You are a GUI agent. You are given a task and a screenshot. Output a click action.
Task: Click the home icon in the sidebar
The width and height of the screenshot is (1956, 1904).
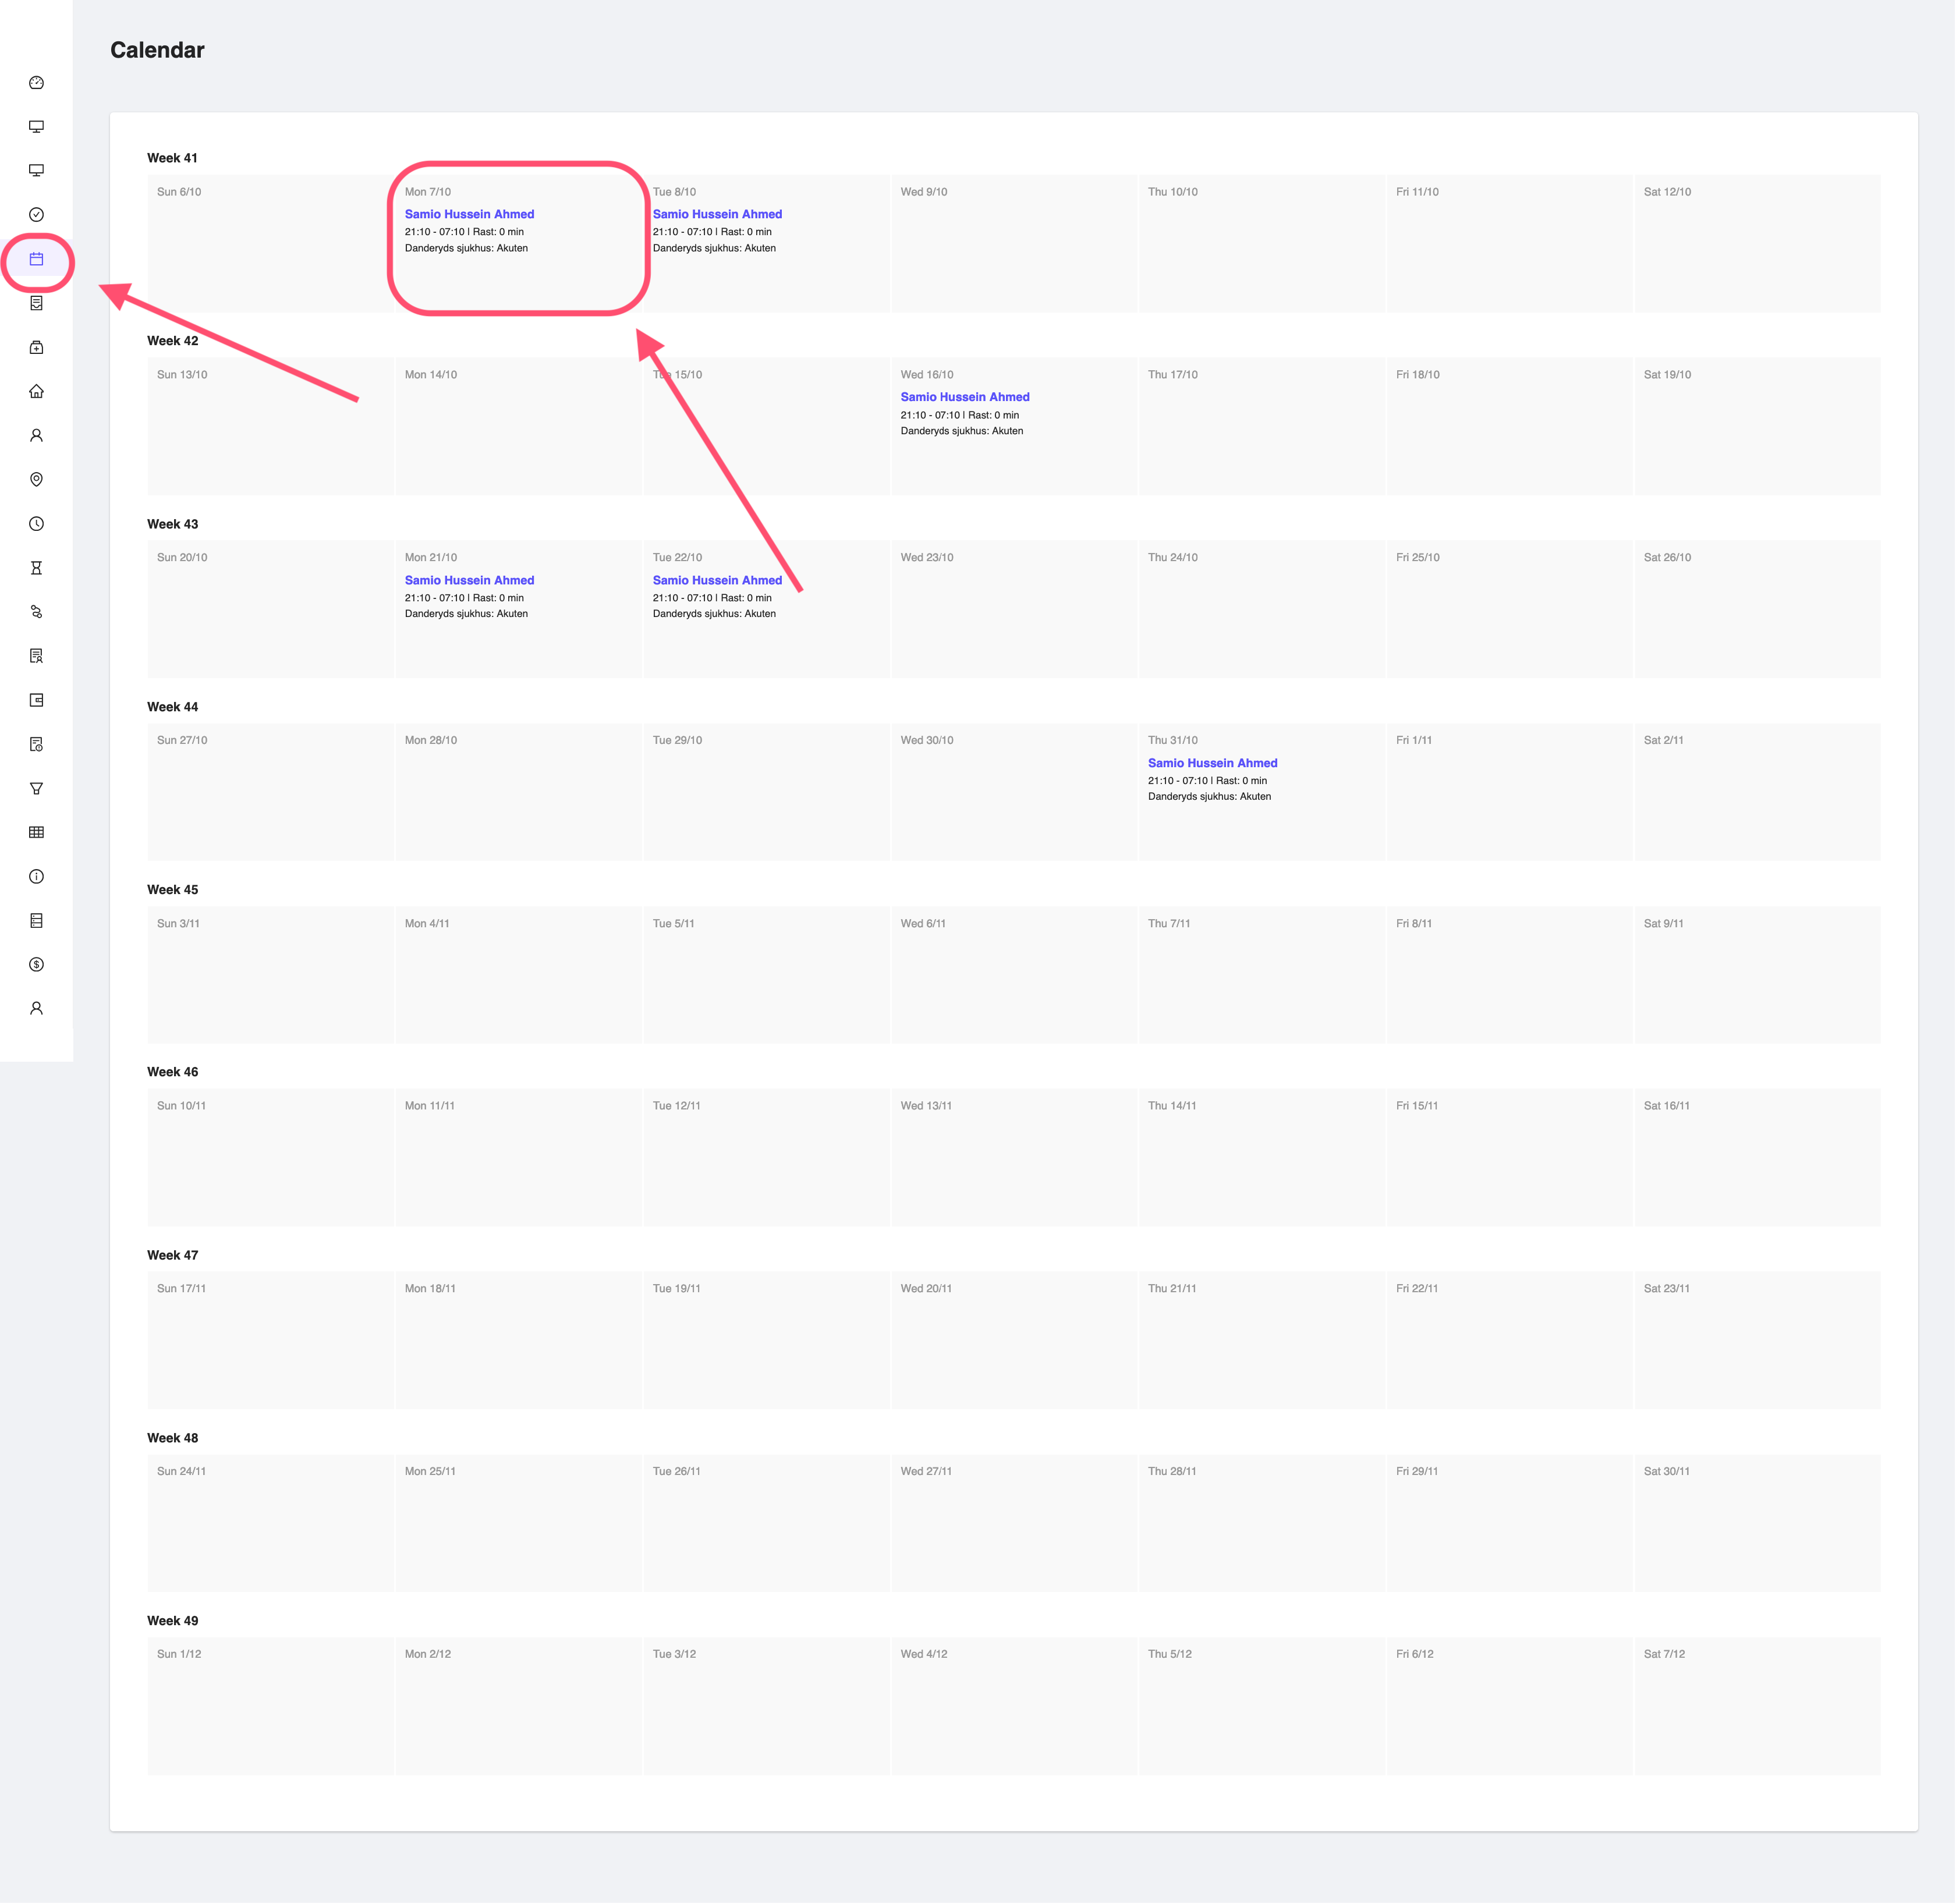(x=37, y=392)
